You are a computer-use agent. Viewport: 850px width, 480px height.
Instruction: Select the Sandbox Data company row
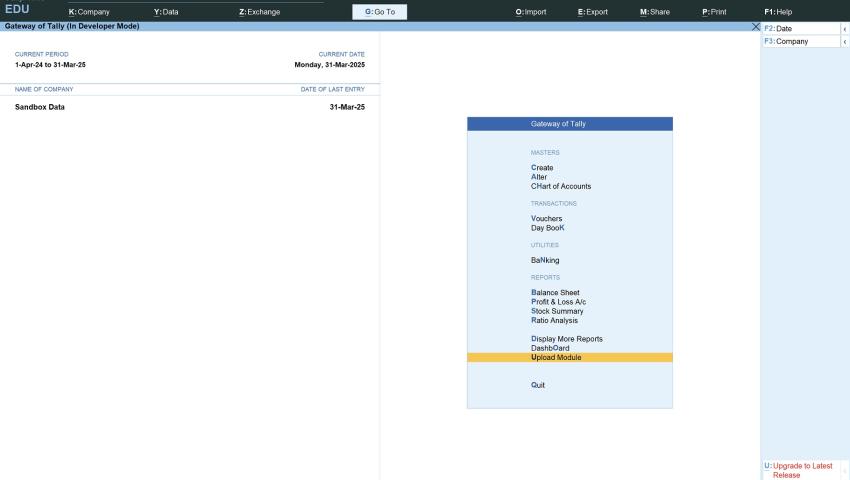(x=190, y=107)
